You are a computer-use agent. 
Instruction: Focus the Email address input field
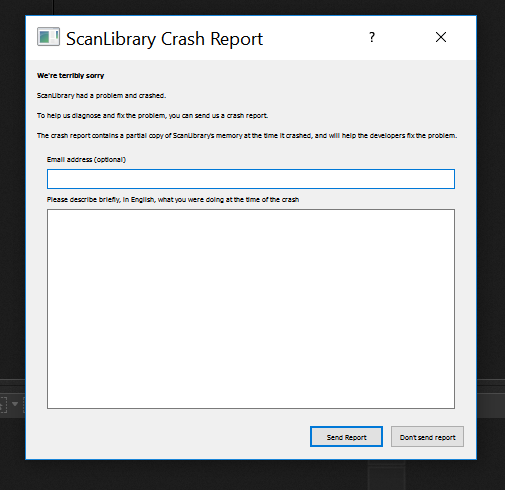pyautogui.click(x=251, y=179)
